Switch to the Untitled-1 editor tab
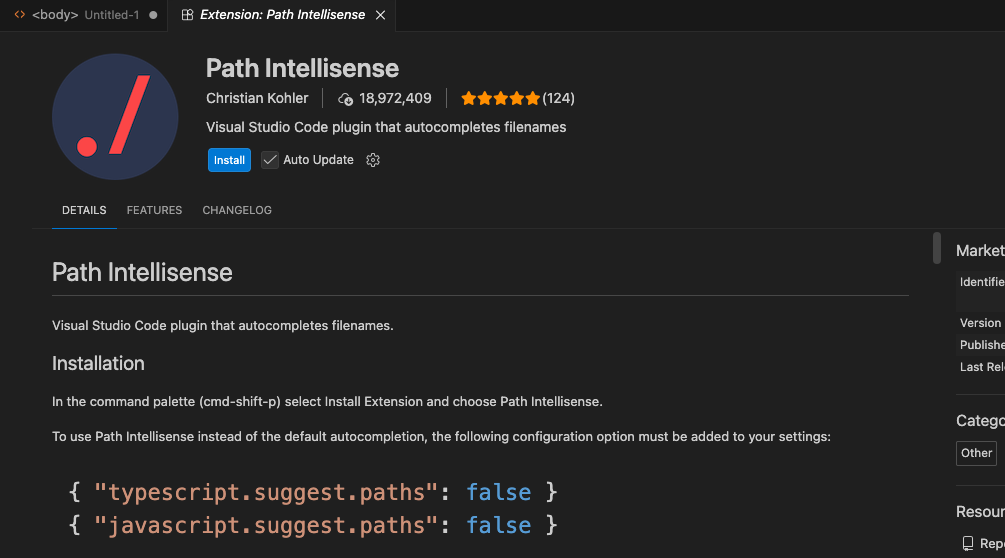The width and height of the screenshot is (1005, 558). coord(85,15)
